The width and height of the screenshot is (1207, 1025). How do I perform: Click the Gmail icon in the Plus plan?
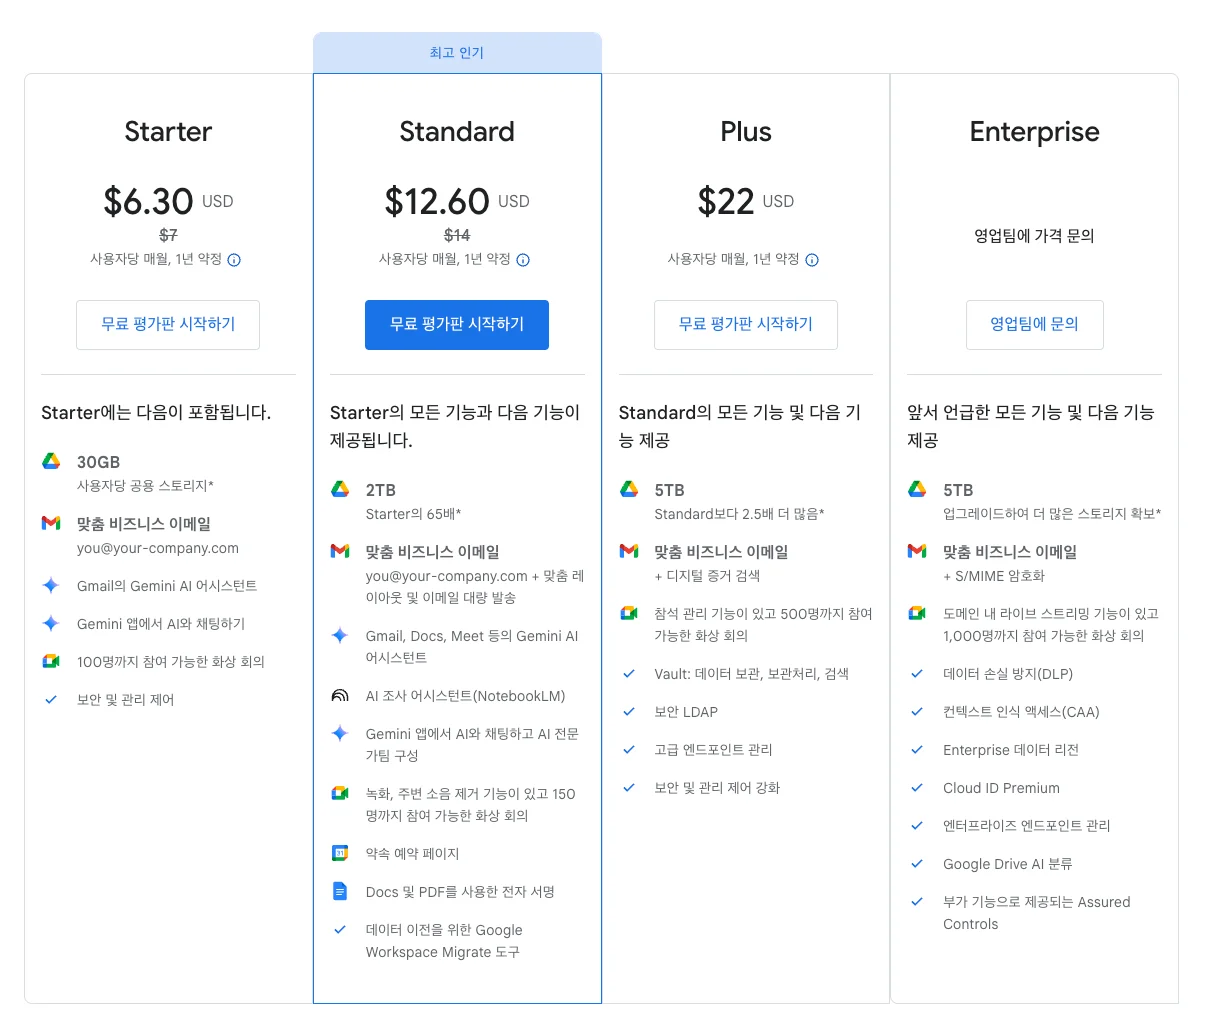tap(629, 551)
